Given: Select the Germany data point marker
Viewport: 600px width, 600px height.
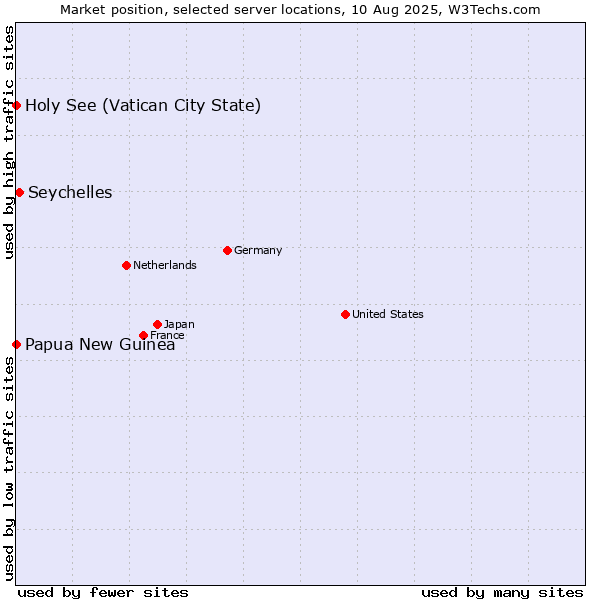Looking at the screenshot, I should tap(227, 251).
